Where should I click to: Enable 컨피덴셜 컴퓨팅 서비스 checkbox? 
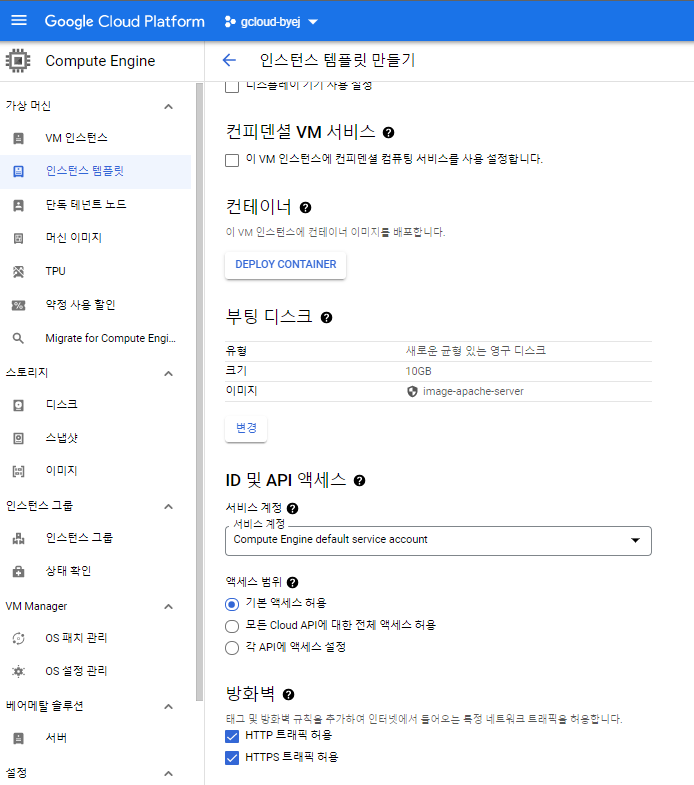tap(232, 160)
